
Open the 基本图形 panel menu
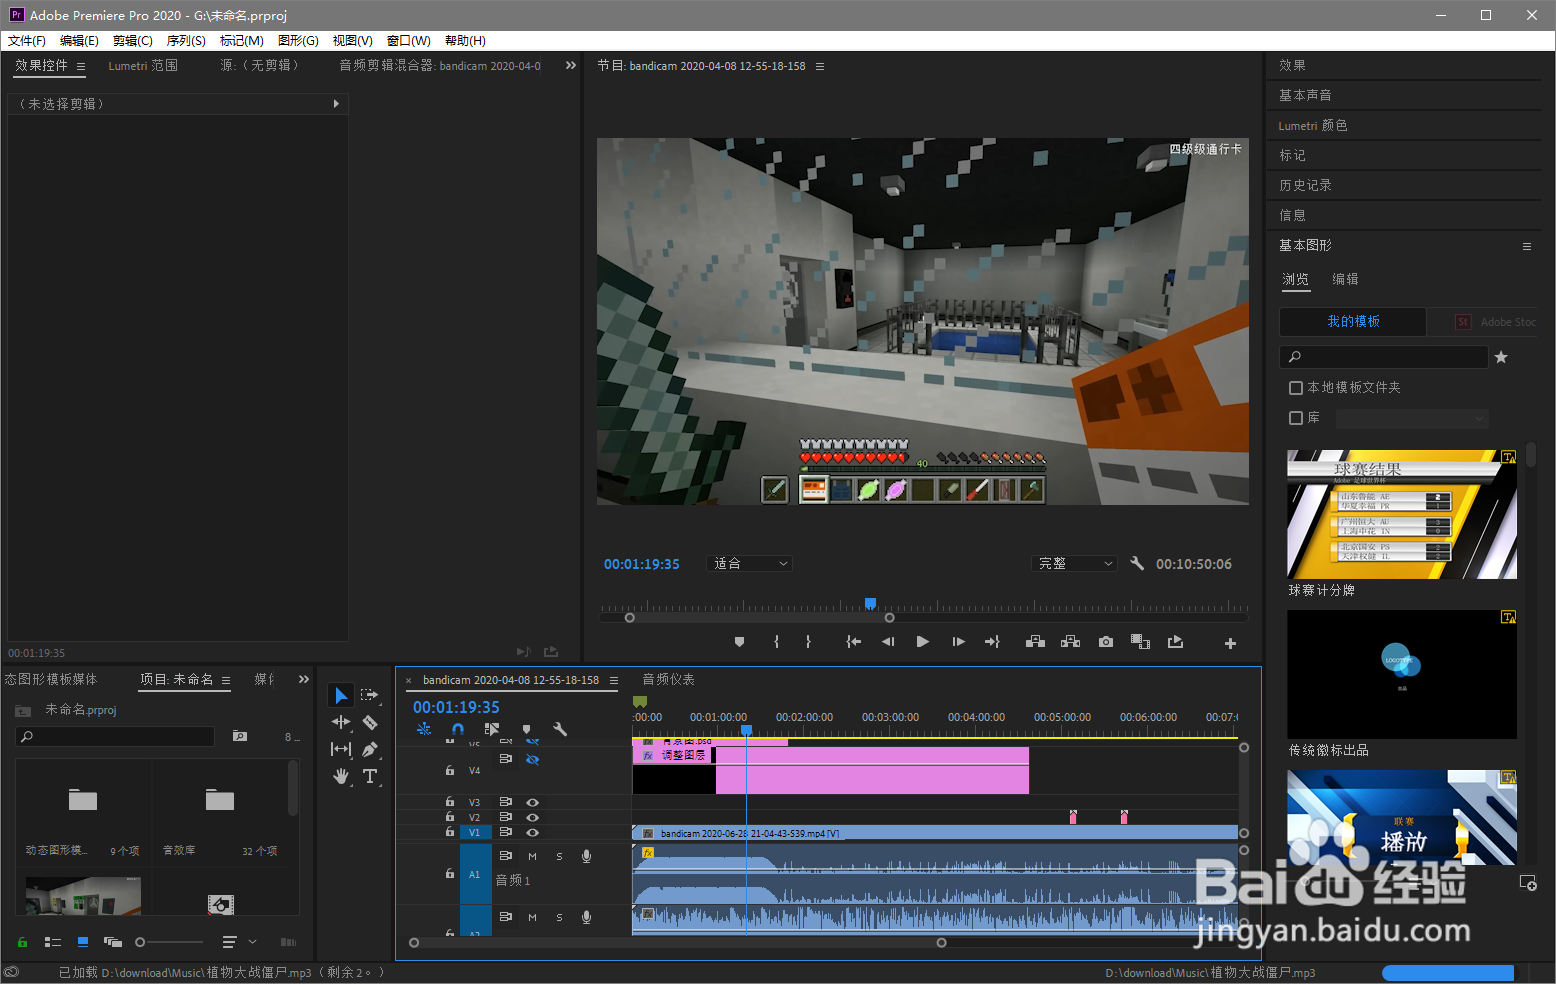(x=1527, y=246)
